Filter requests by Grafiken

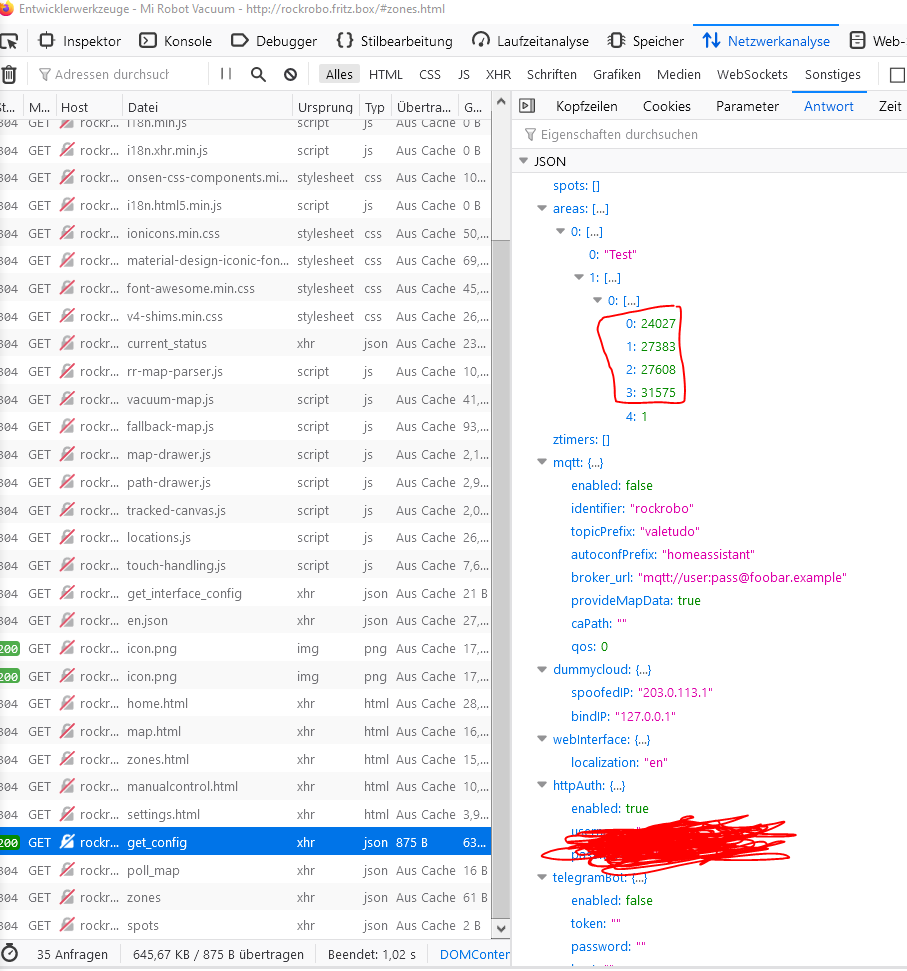point(617,75)
